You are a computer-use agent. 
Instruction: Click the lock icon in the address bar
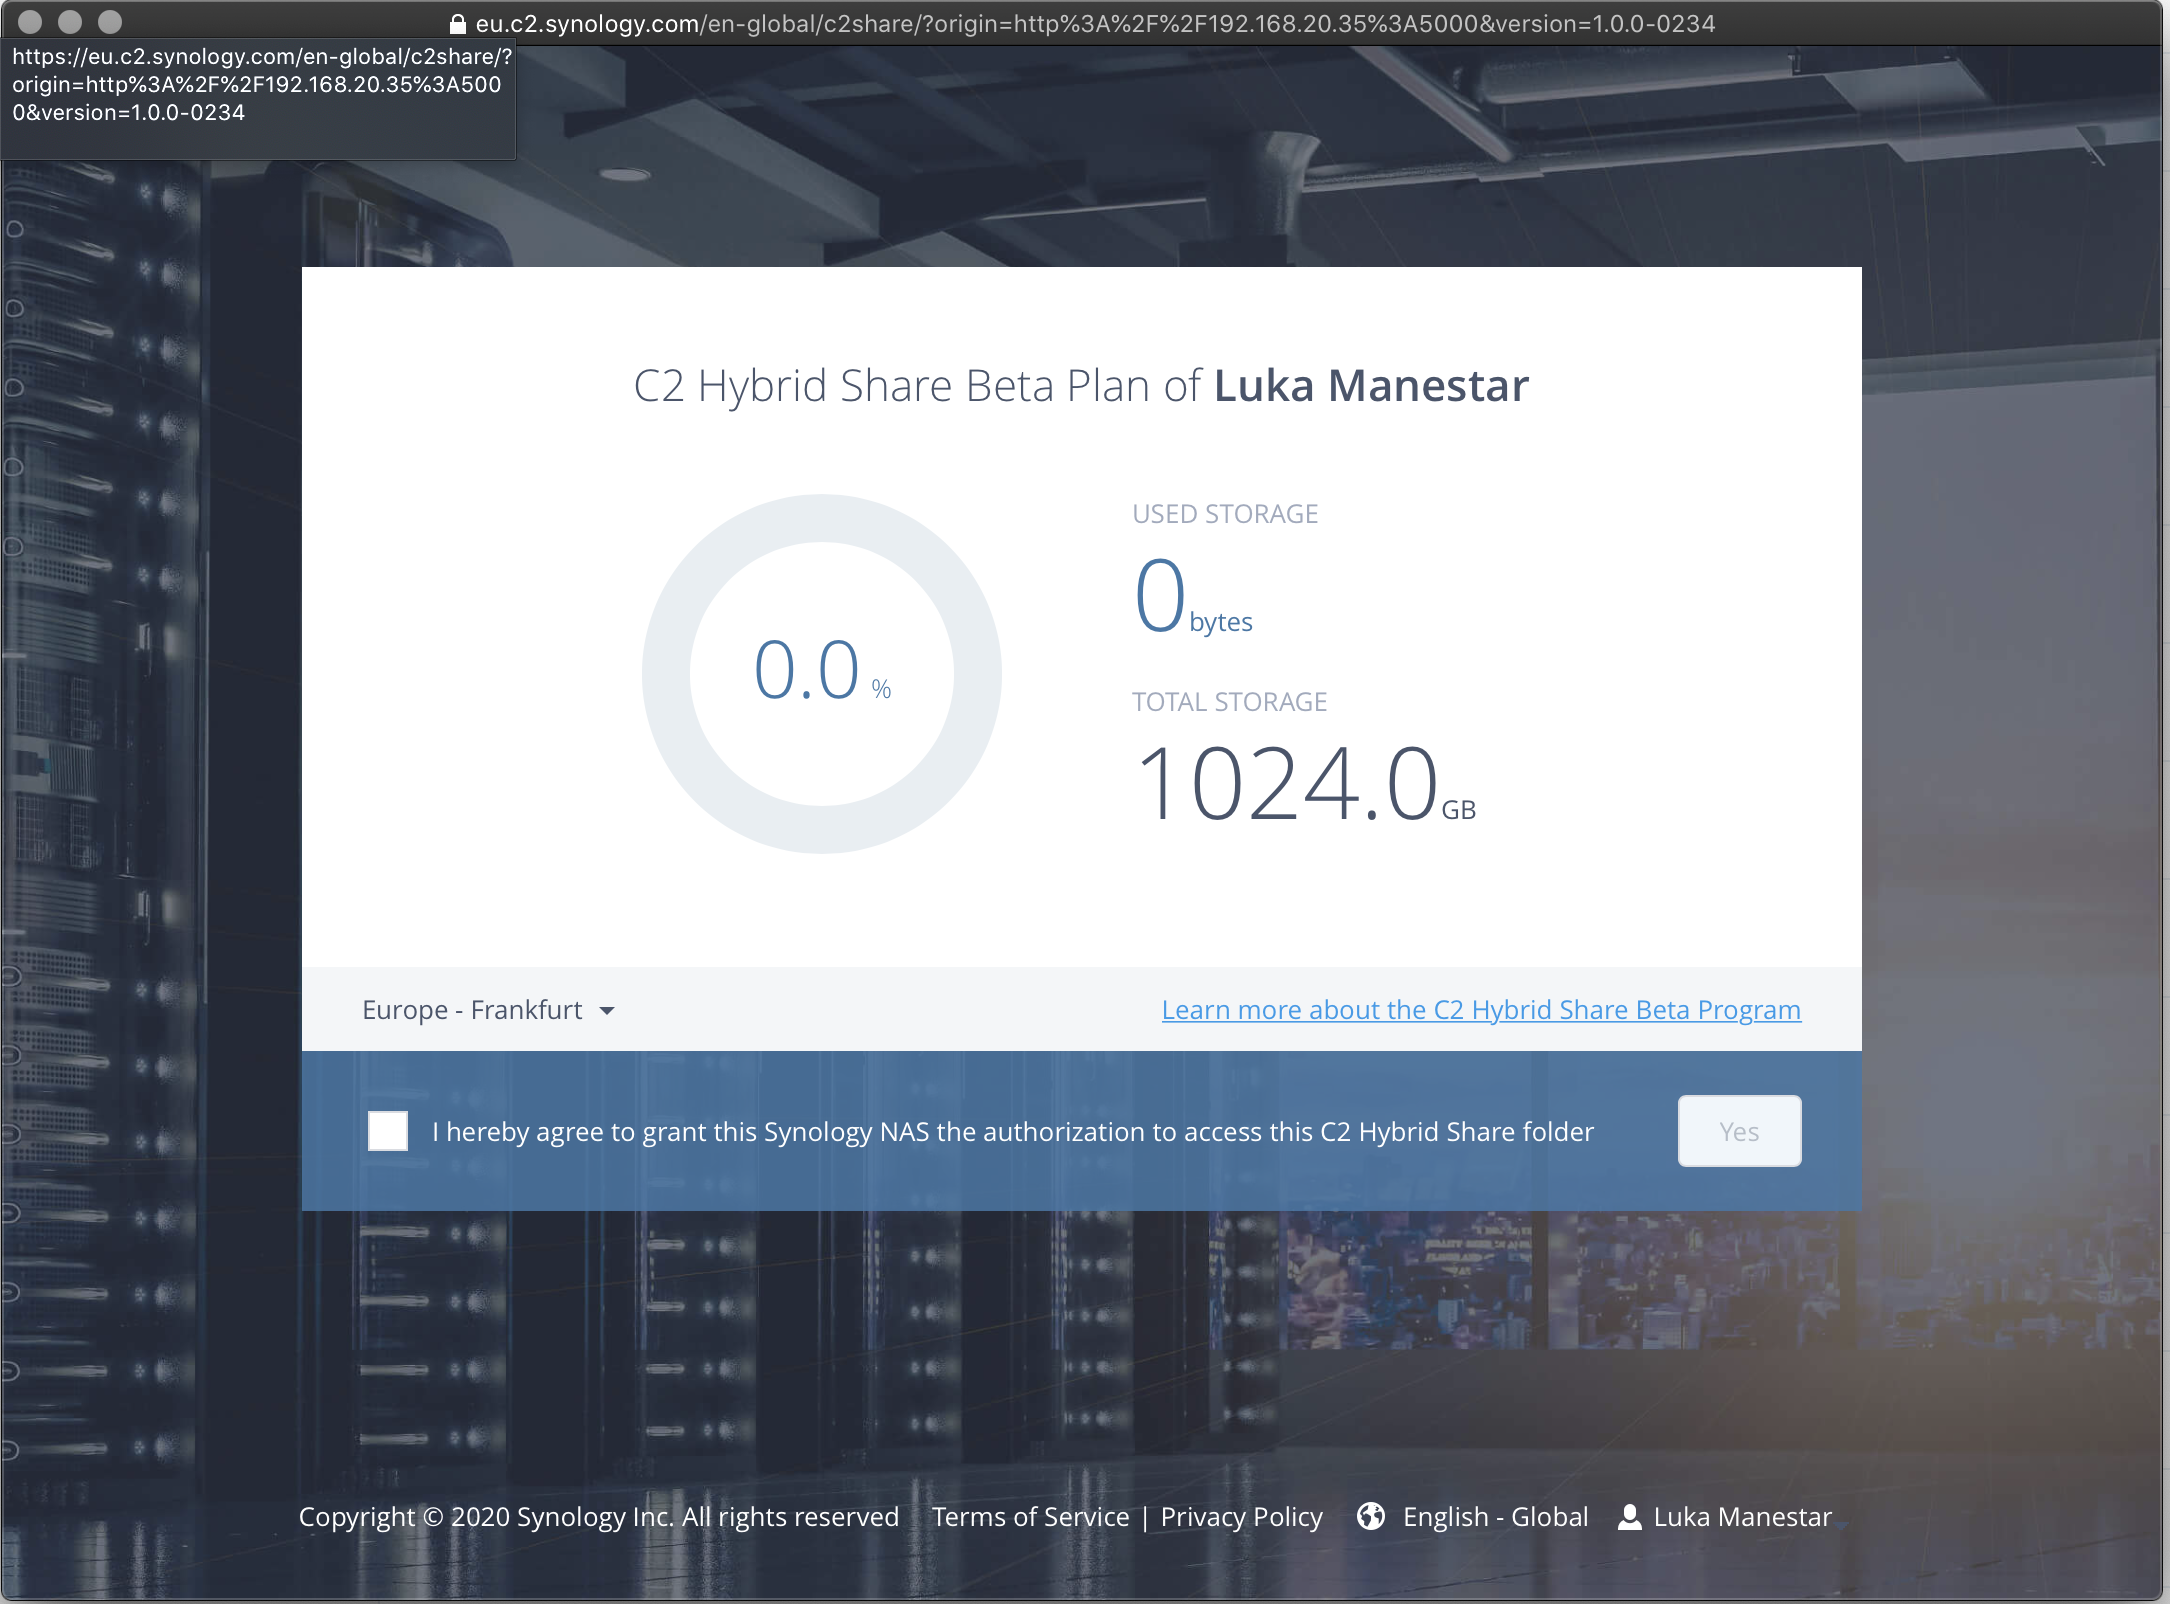click(457, 23)
